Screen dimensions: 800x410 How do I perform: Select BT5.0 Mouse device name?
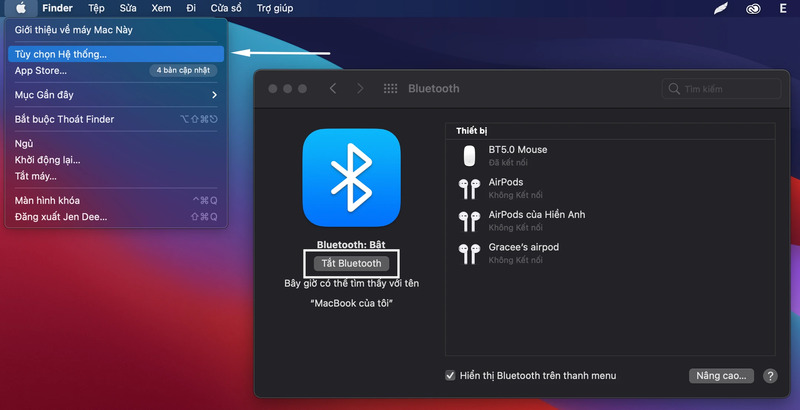(518, 149)
